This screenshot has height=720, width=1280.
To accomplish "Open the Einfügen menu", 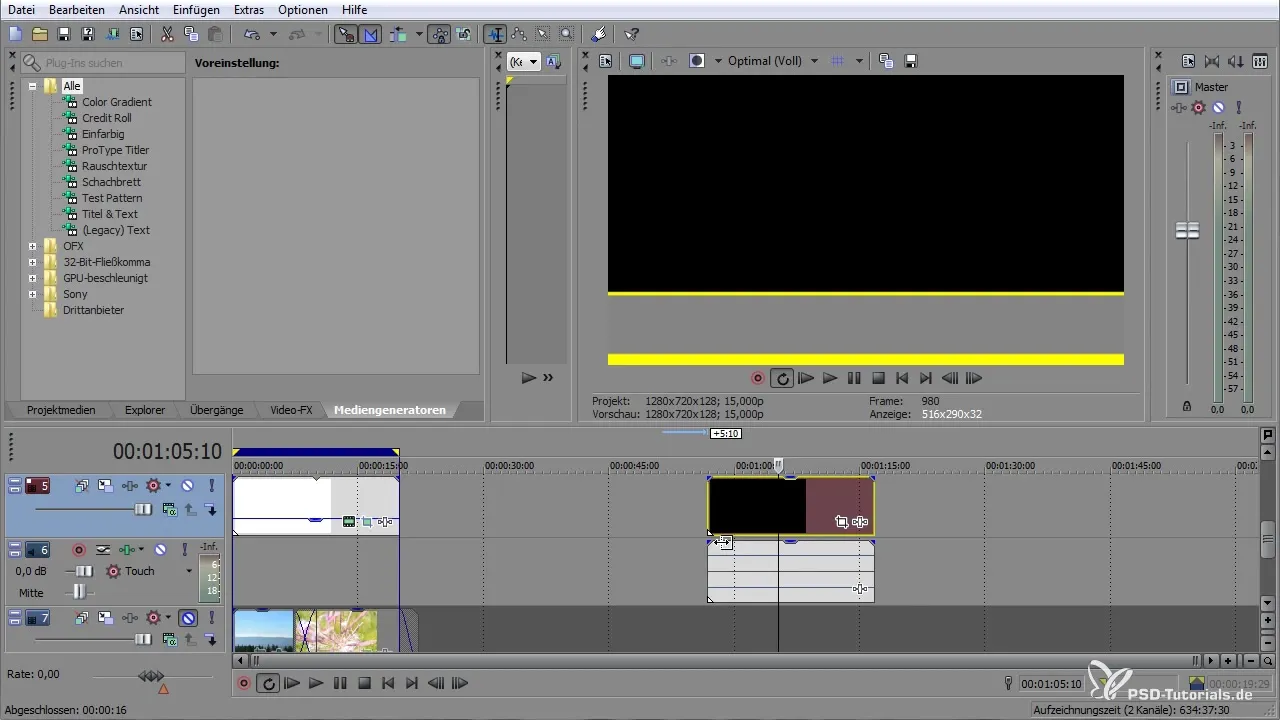I will click(x=196, y=9).
